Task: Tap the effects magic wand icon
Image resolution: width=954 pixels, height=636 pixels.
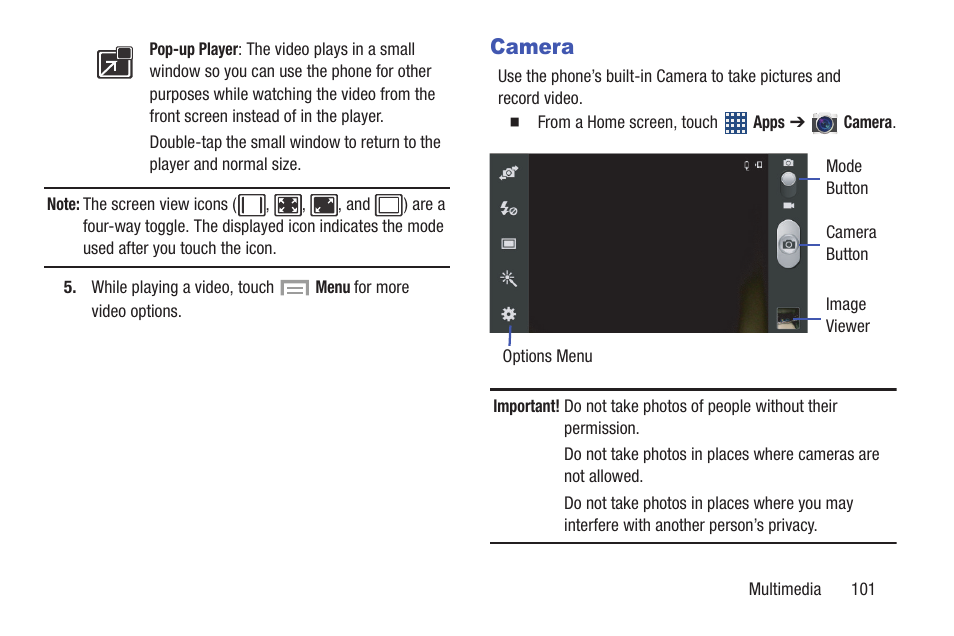Action: click(509, 279)
